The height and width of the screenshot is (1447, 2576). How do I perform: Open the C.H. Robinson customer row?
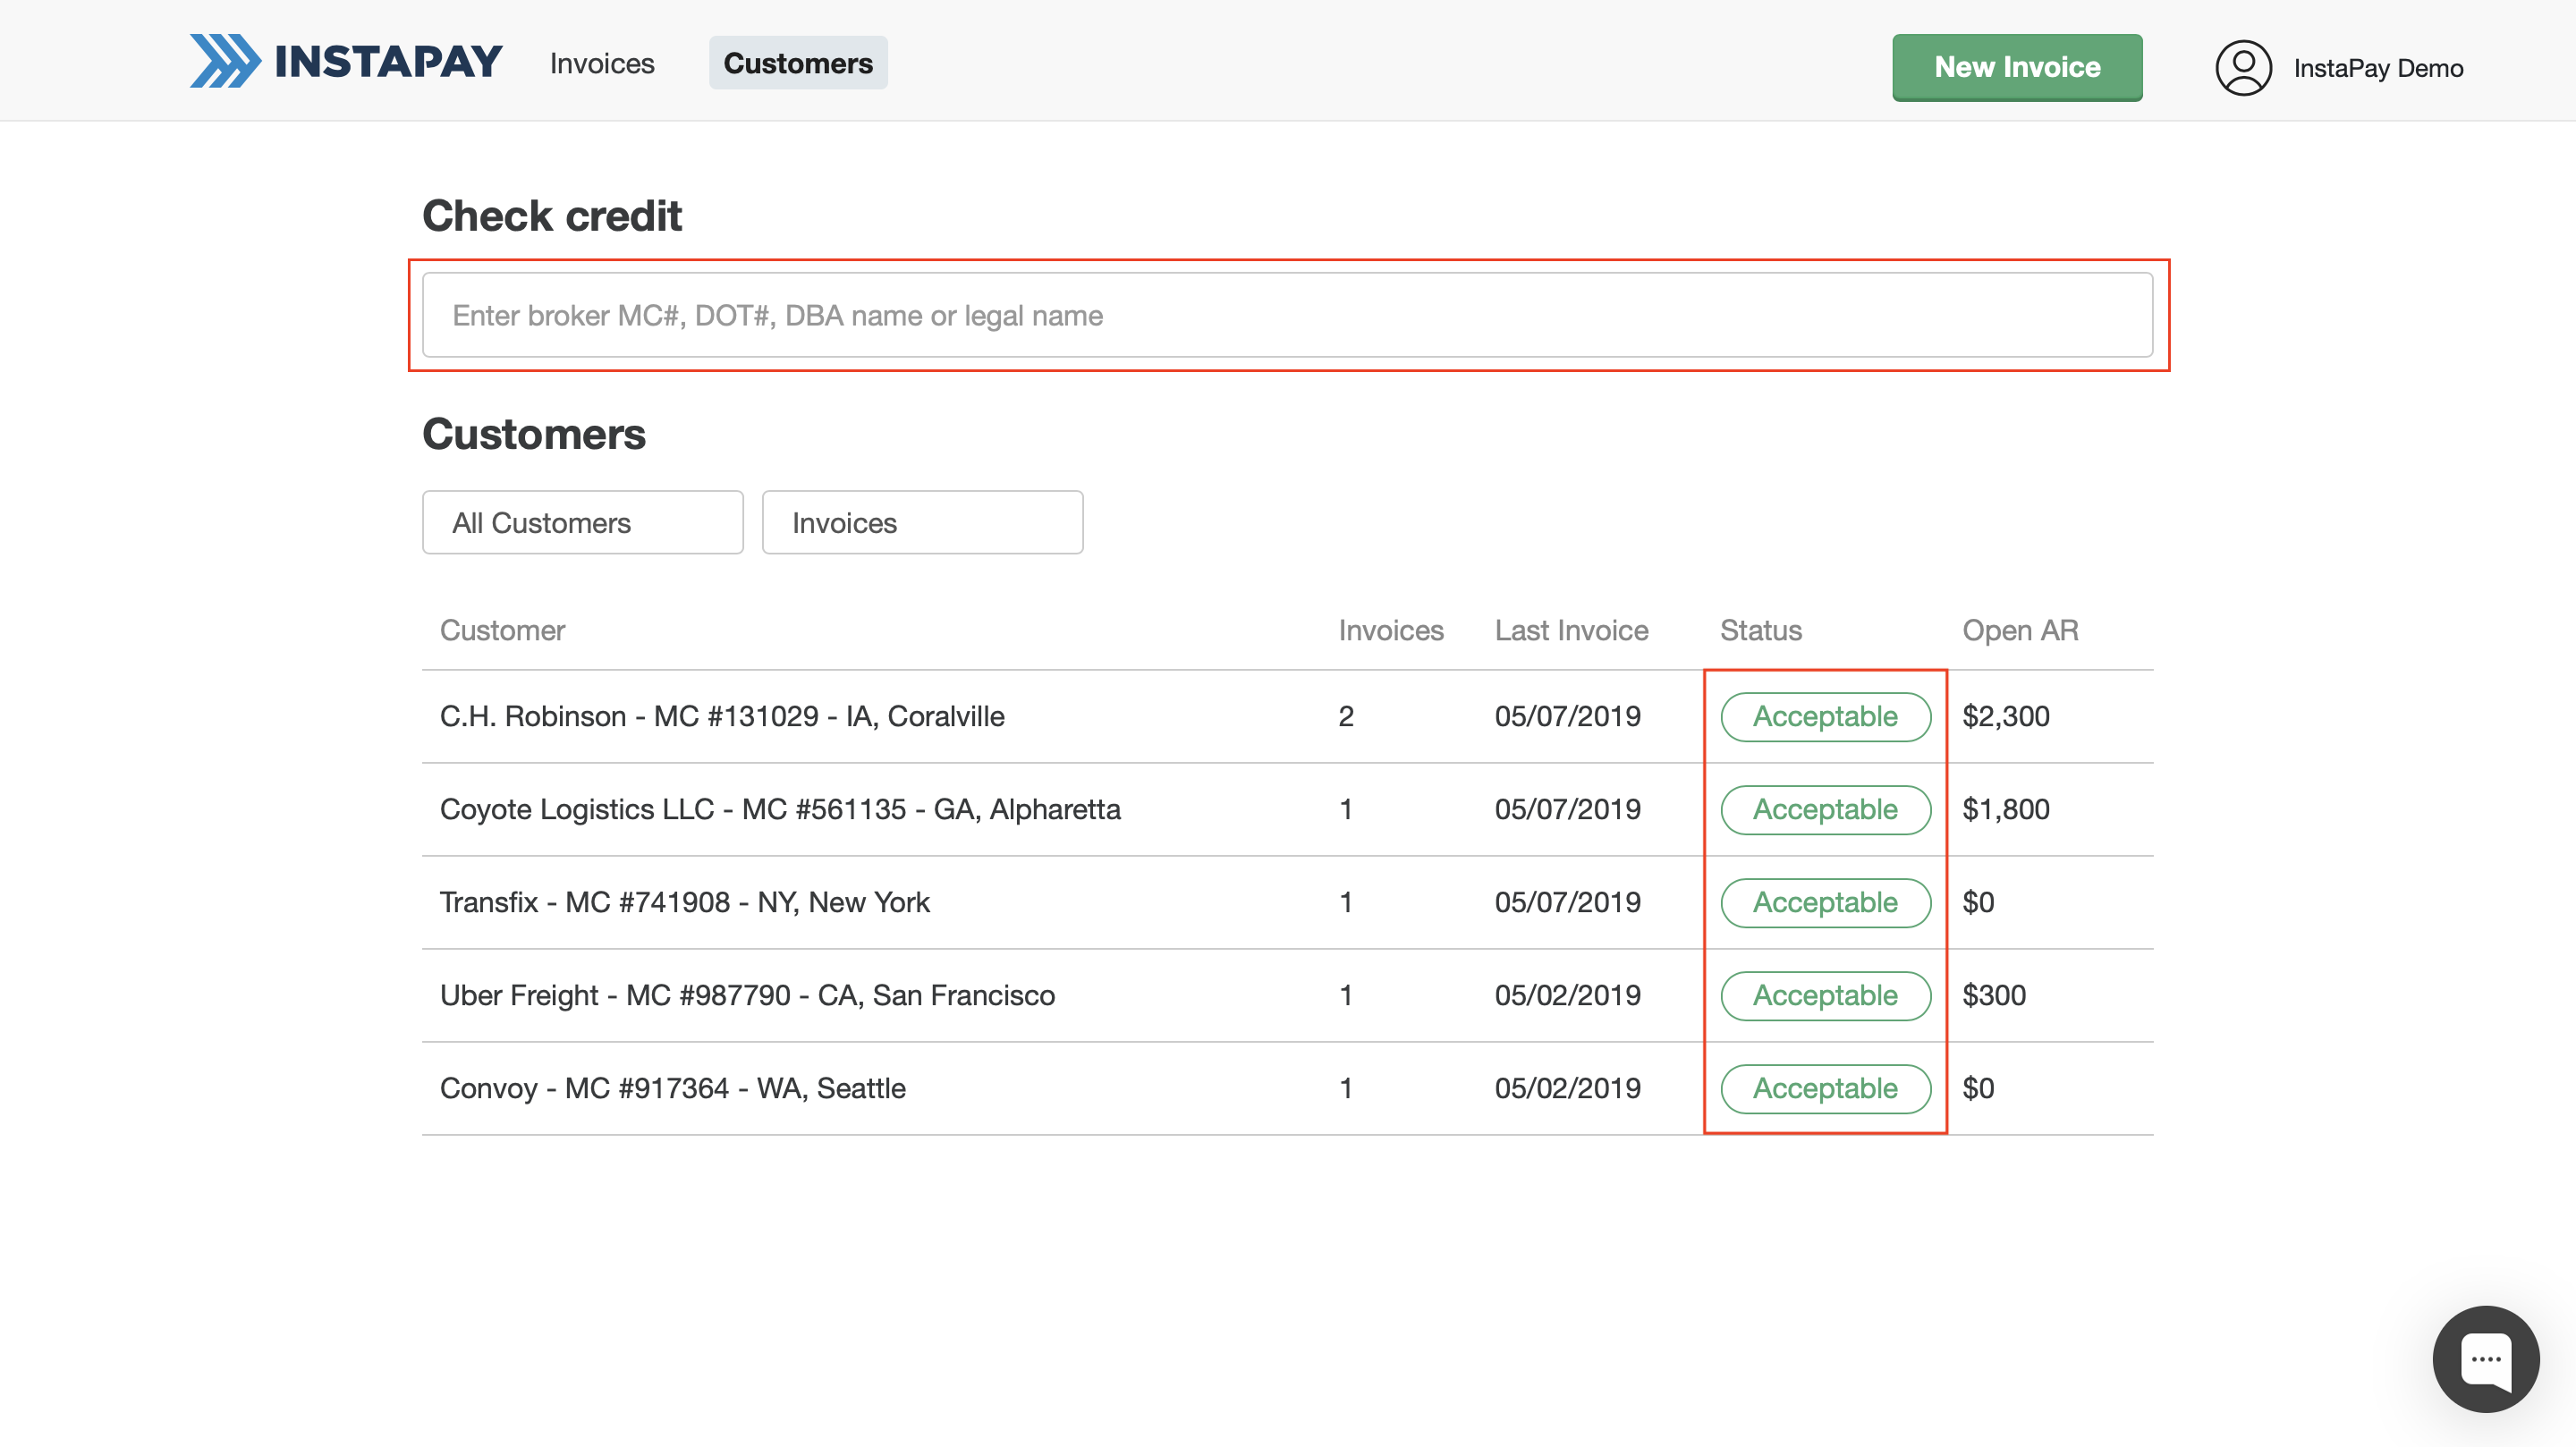[x=1287, y=716]
